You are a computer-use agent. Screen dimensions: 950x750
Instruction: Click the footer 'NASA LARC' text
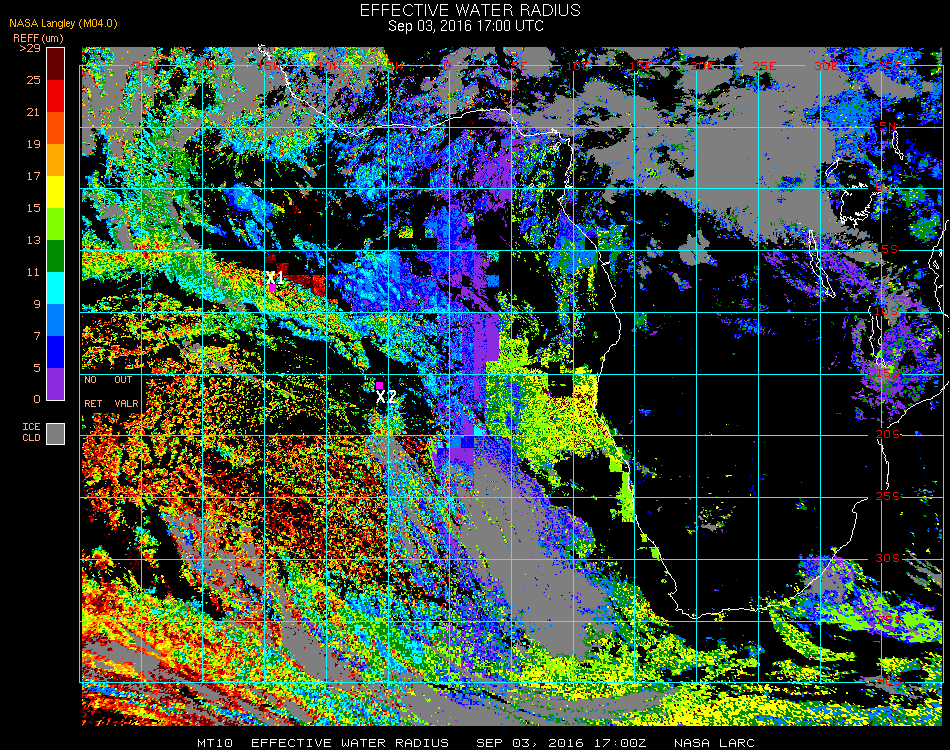[714, 743]
